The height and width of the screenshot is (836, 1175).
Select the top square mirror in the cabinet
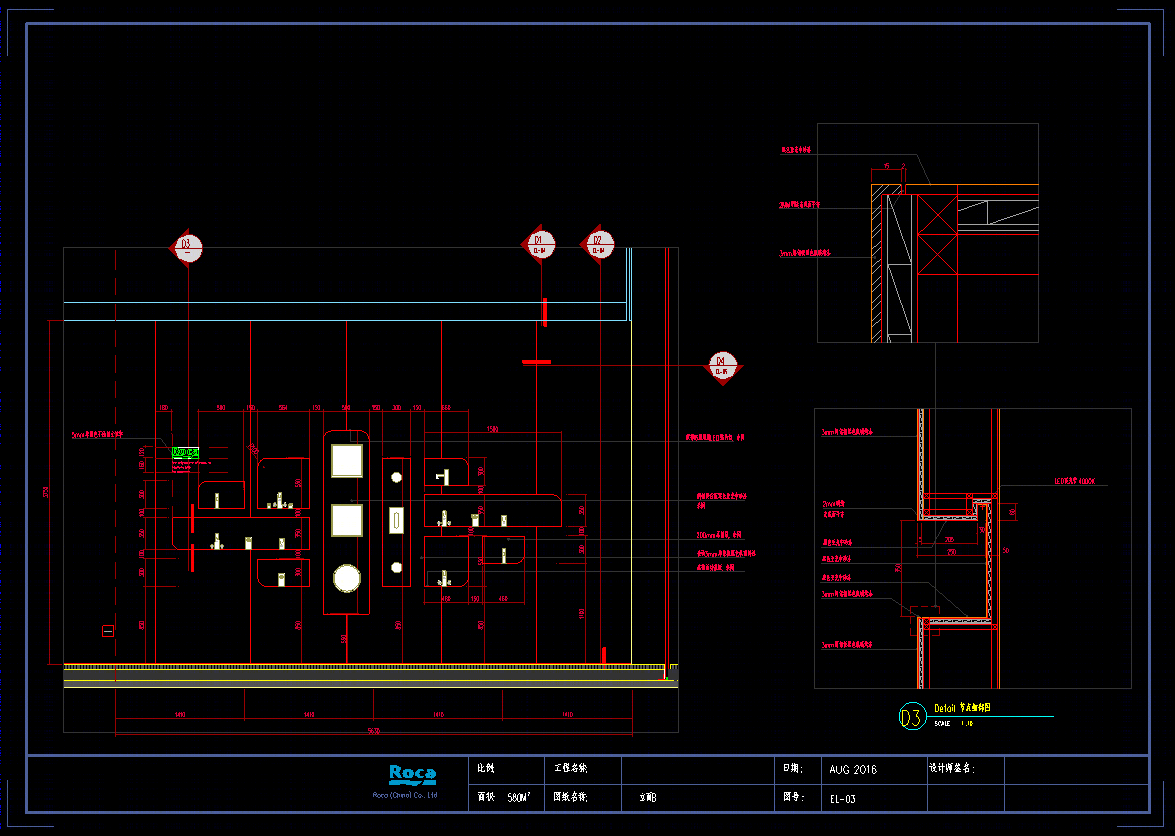coord(347,462)
